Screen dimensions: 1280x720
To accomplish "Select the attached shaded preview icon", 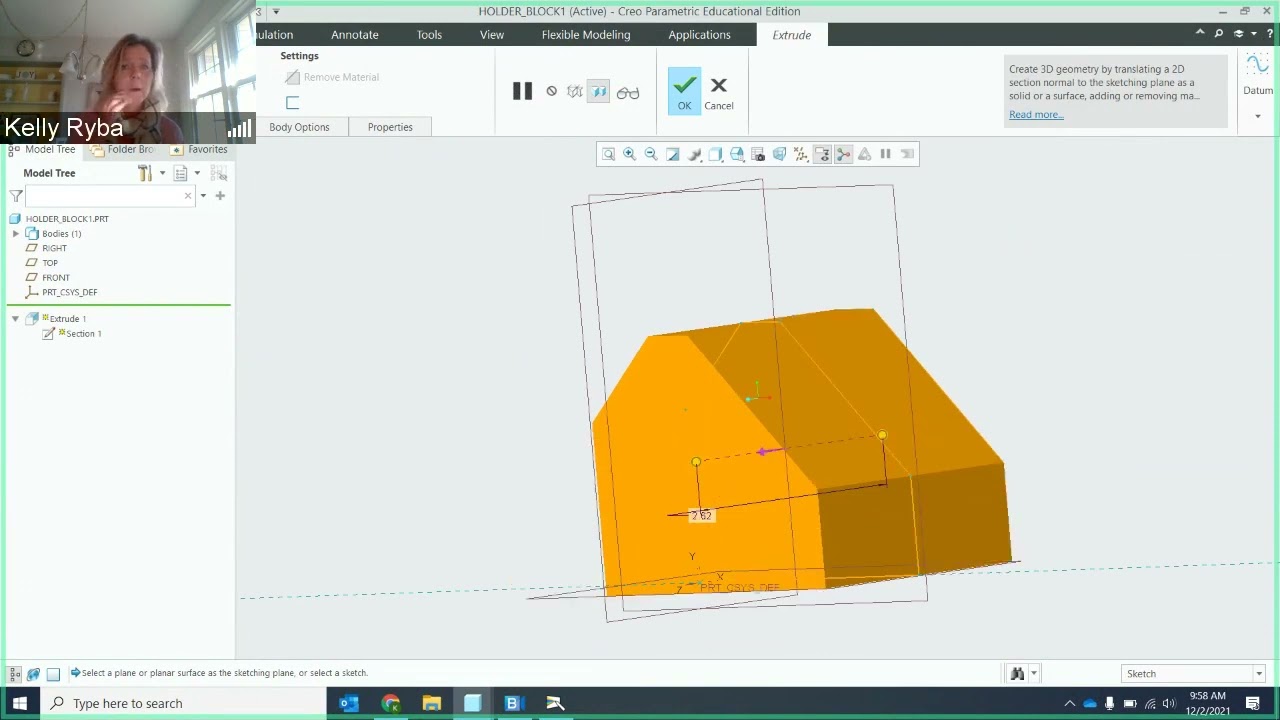I will (x=599, y=92).
